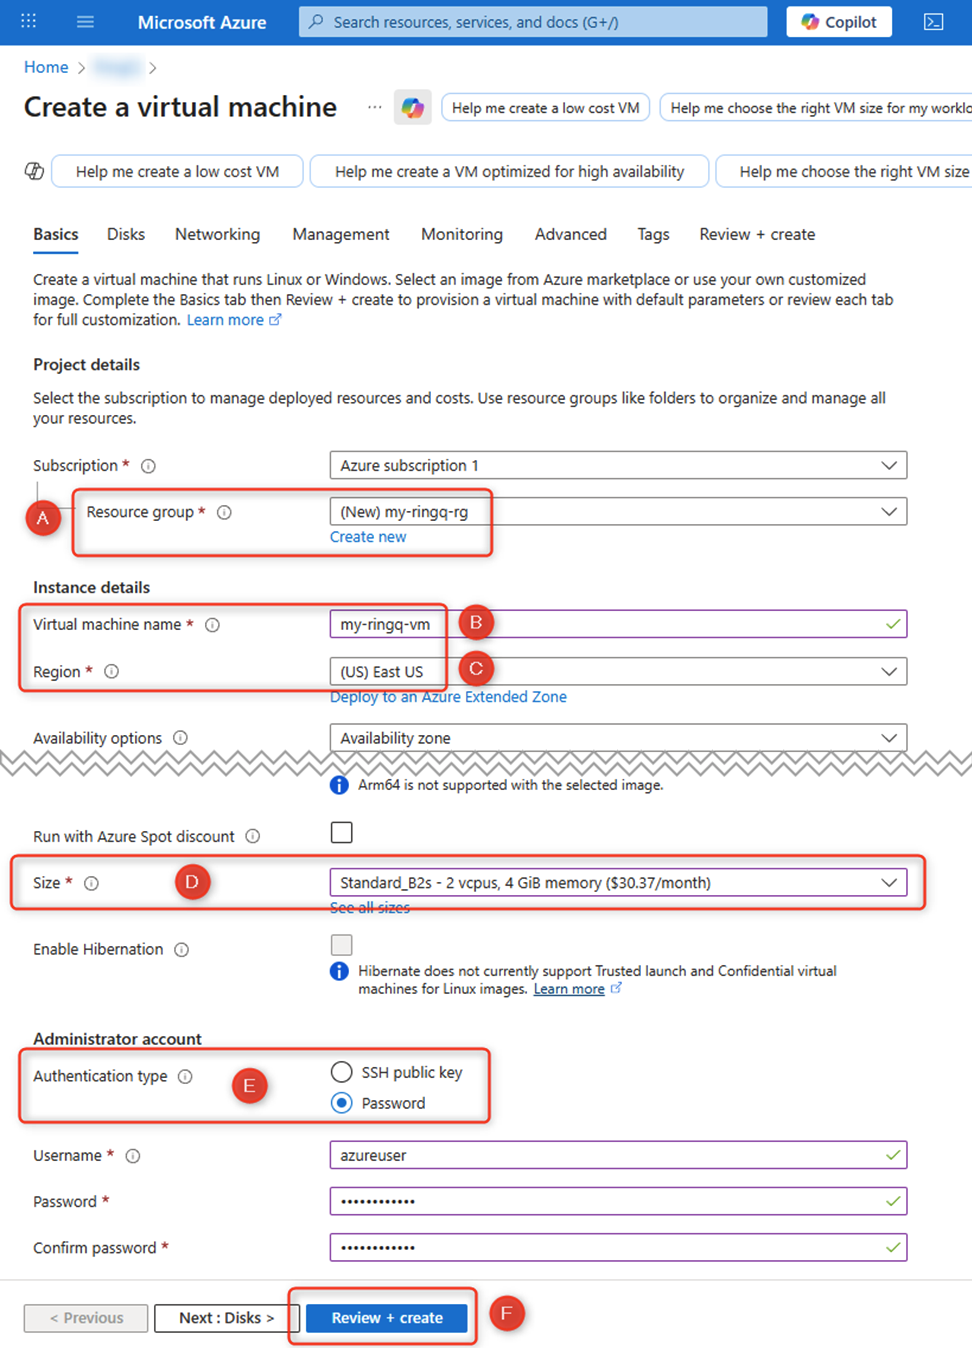The height and width of the screenshot is (1348, 972).
Task: Enable Run with Azure Spot discount
Action: pyautogui.click(x=341, y=832)
